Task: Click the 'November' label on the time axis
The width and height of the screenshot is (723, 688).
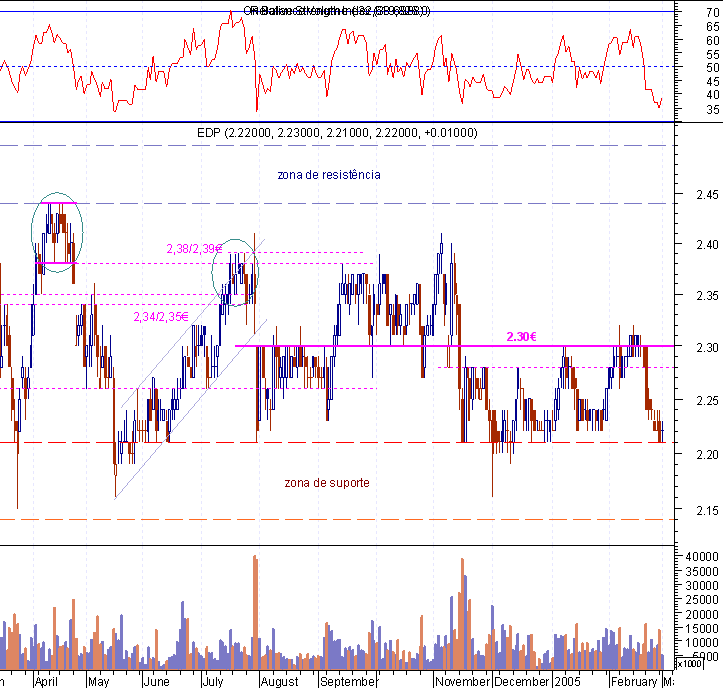Action: point(462,682)
